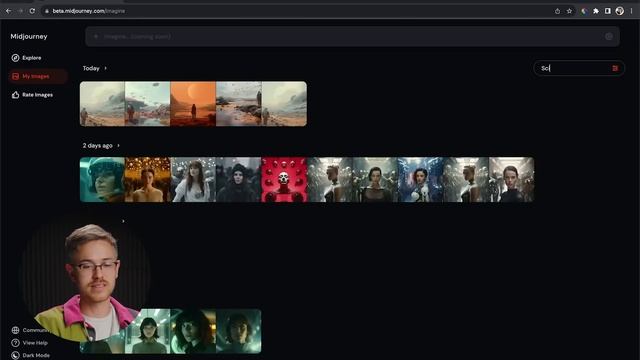Open first Today thumbnail of misty desert
Image resolution: width=640 pixels, height=360 pixels.
pyautogui.click(x=102, y=104)
